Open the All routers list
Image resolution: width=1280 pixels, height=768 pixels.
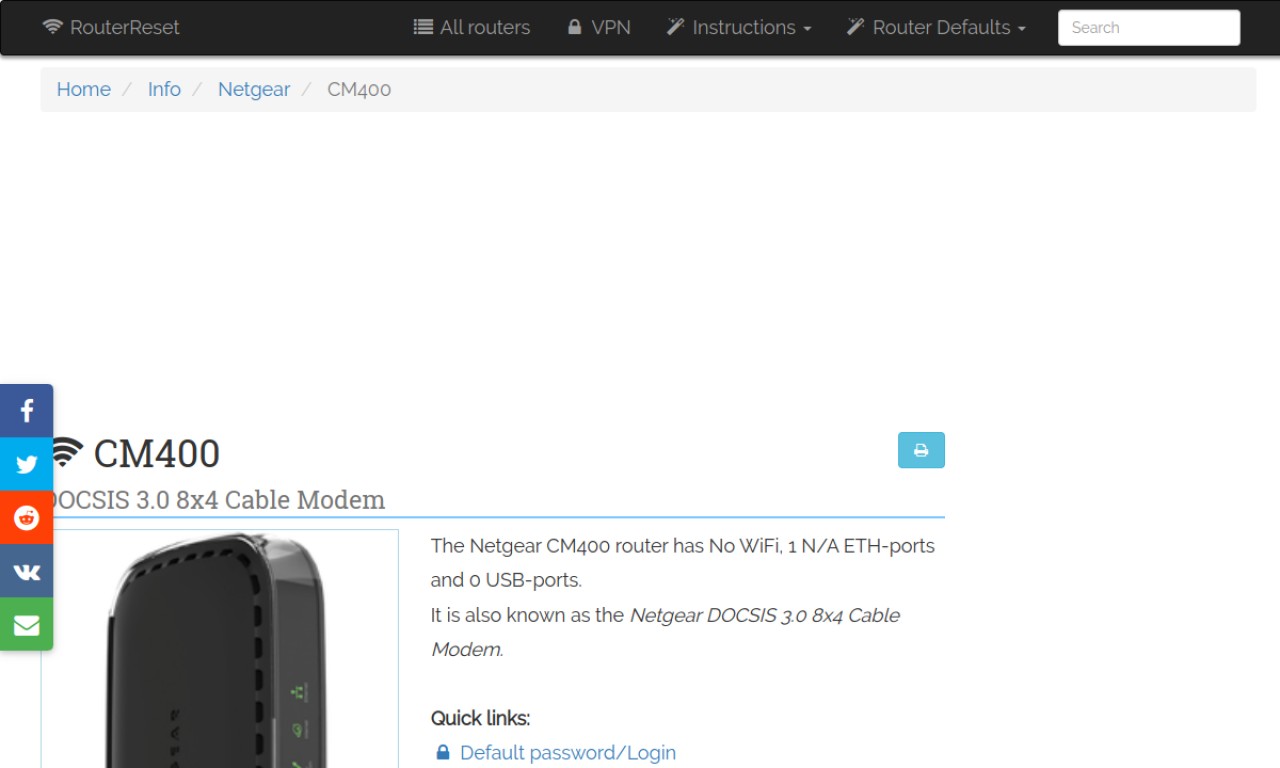(x=472, y=27)
